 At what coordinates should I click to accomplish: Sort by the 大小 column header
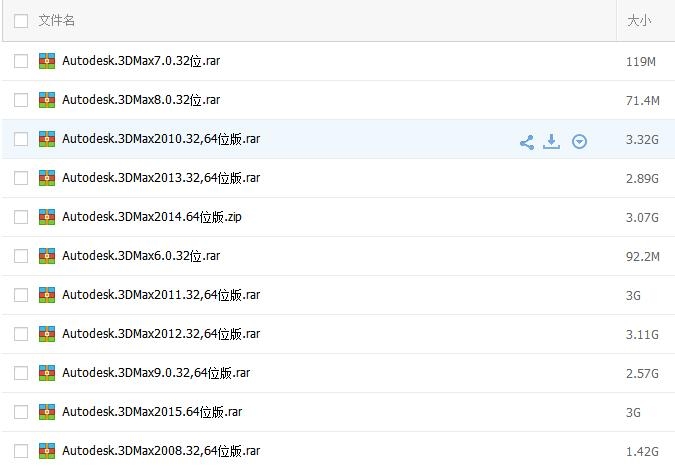(x=639, y=20)
